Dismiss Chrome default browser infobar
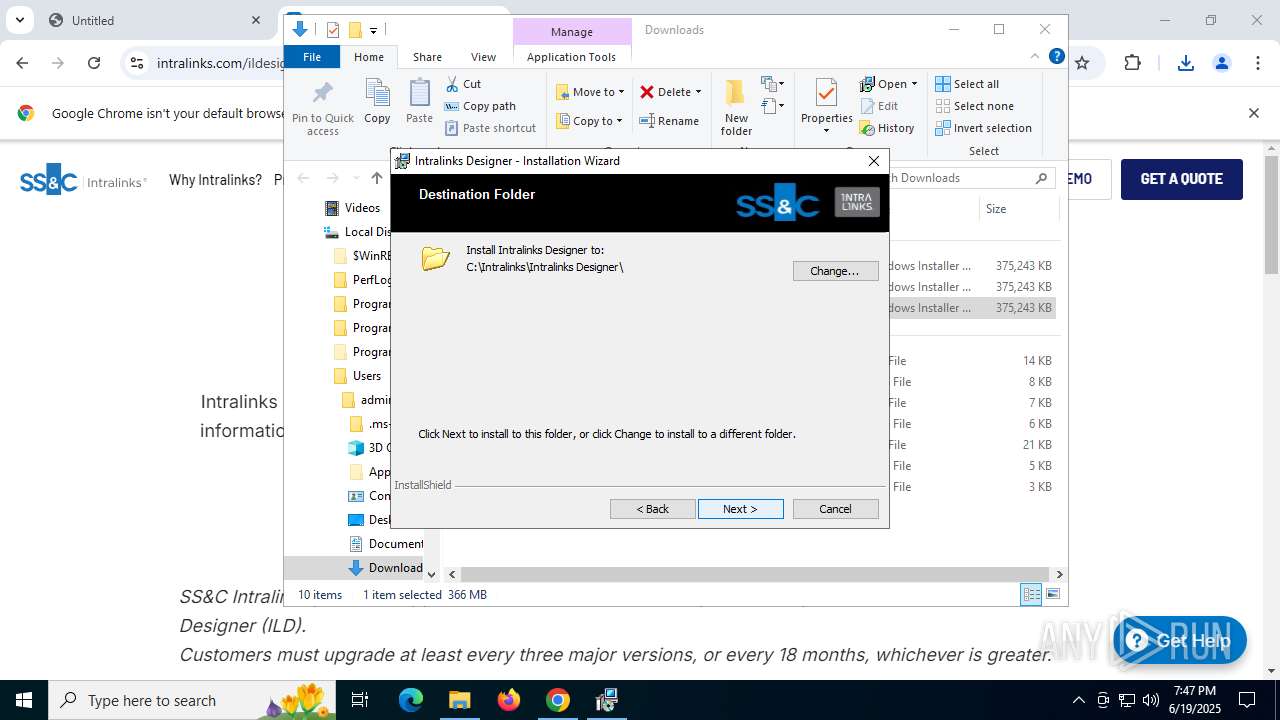 1253,113
